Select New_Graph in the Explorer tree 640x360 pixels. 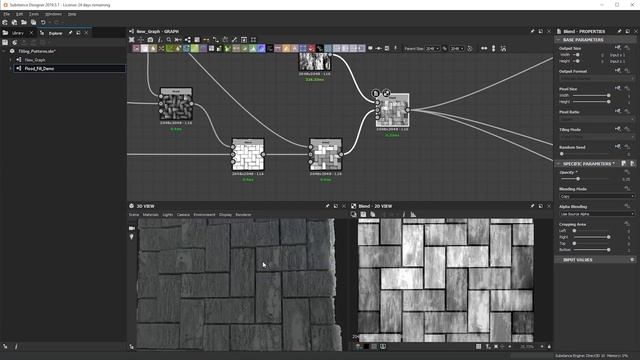[35, 60]
